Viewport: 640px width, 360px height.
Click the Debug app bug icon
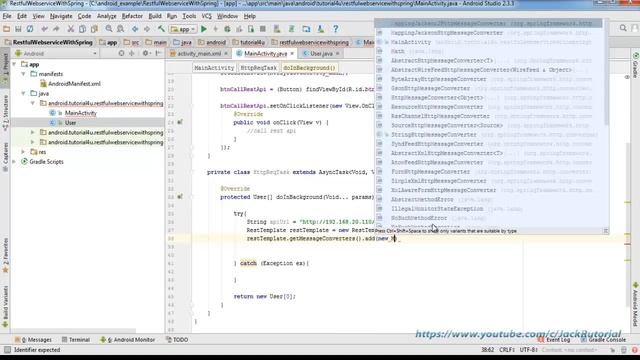[x=227, y=29]
